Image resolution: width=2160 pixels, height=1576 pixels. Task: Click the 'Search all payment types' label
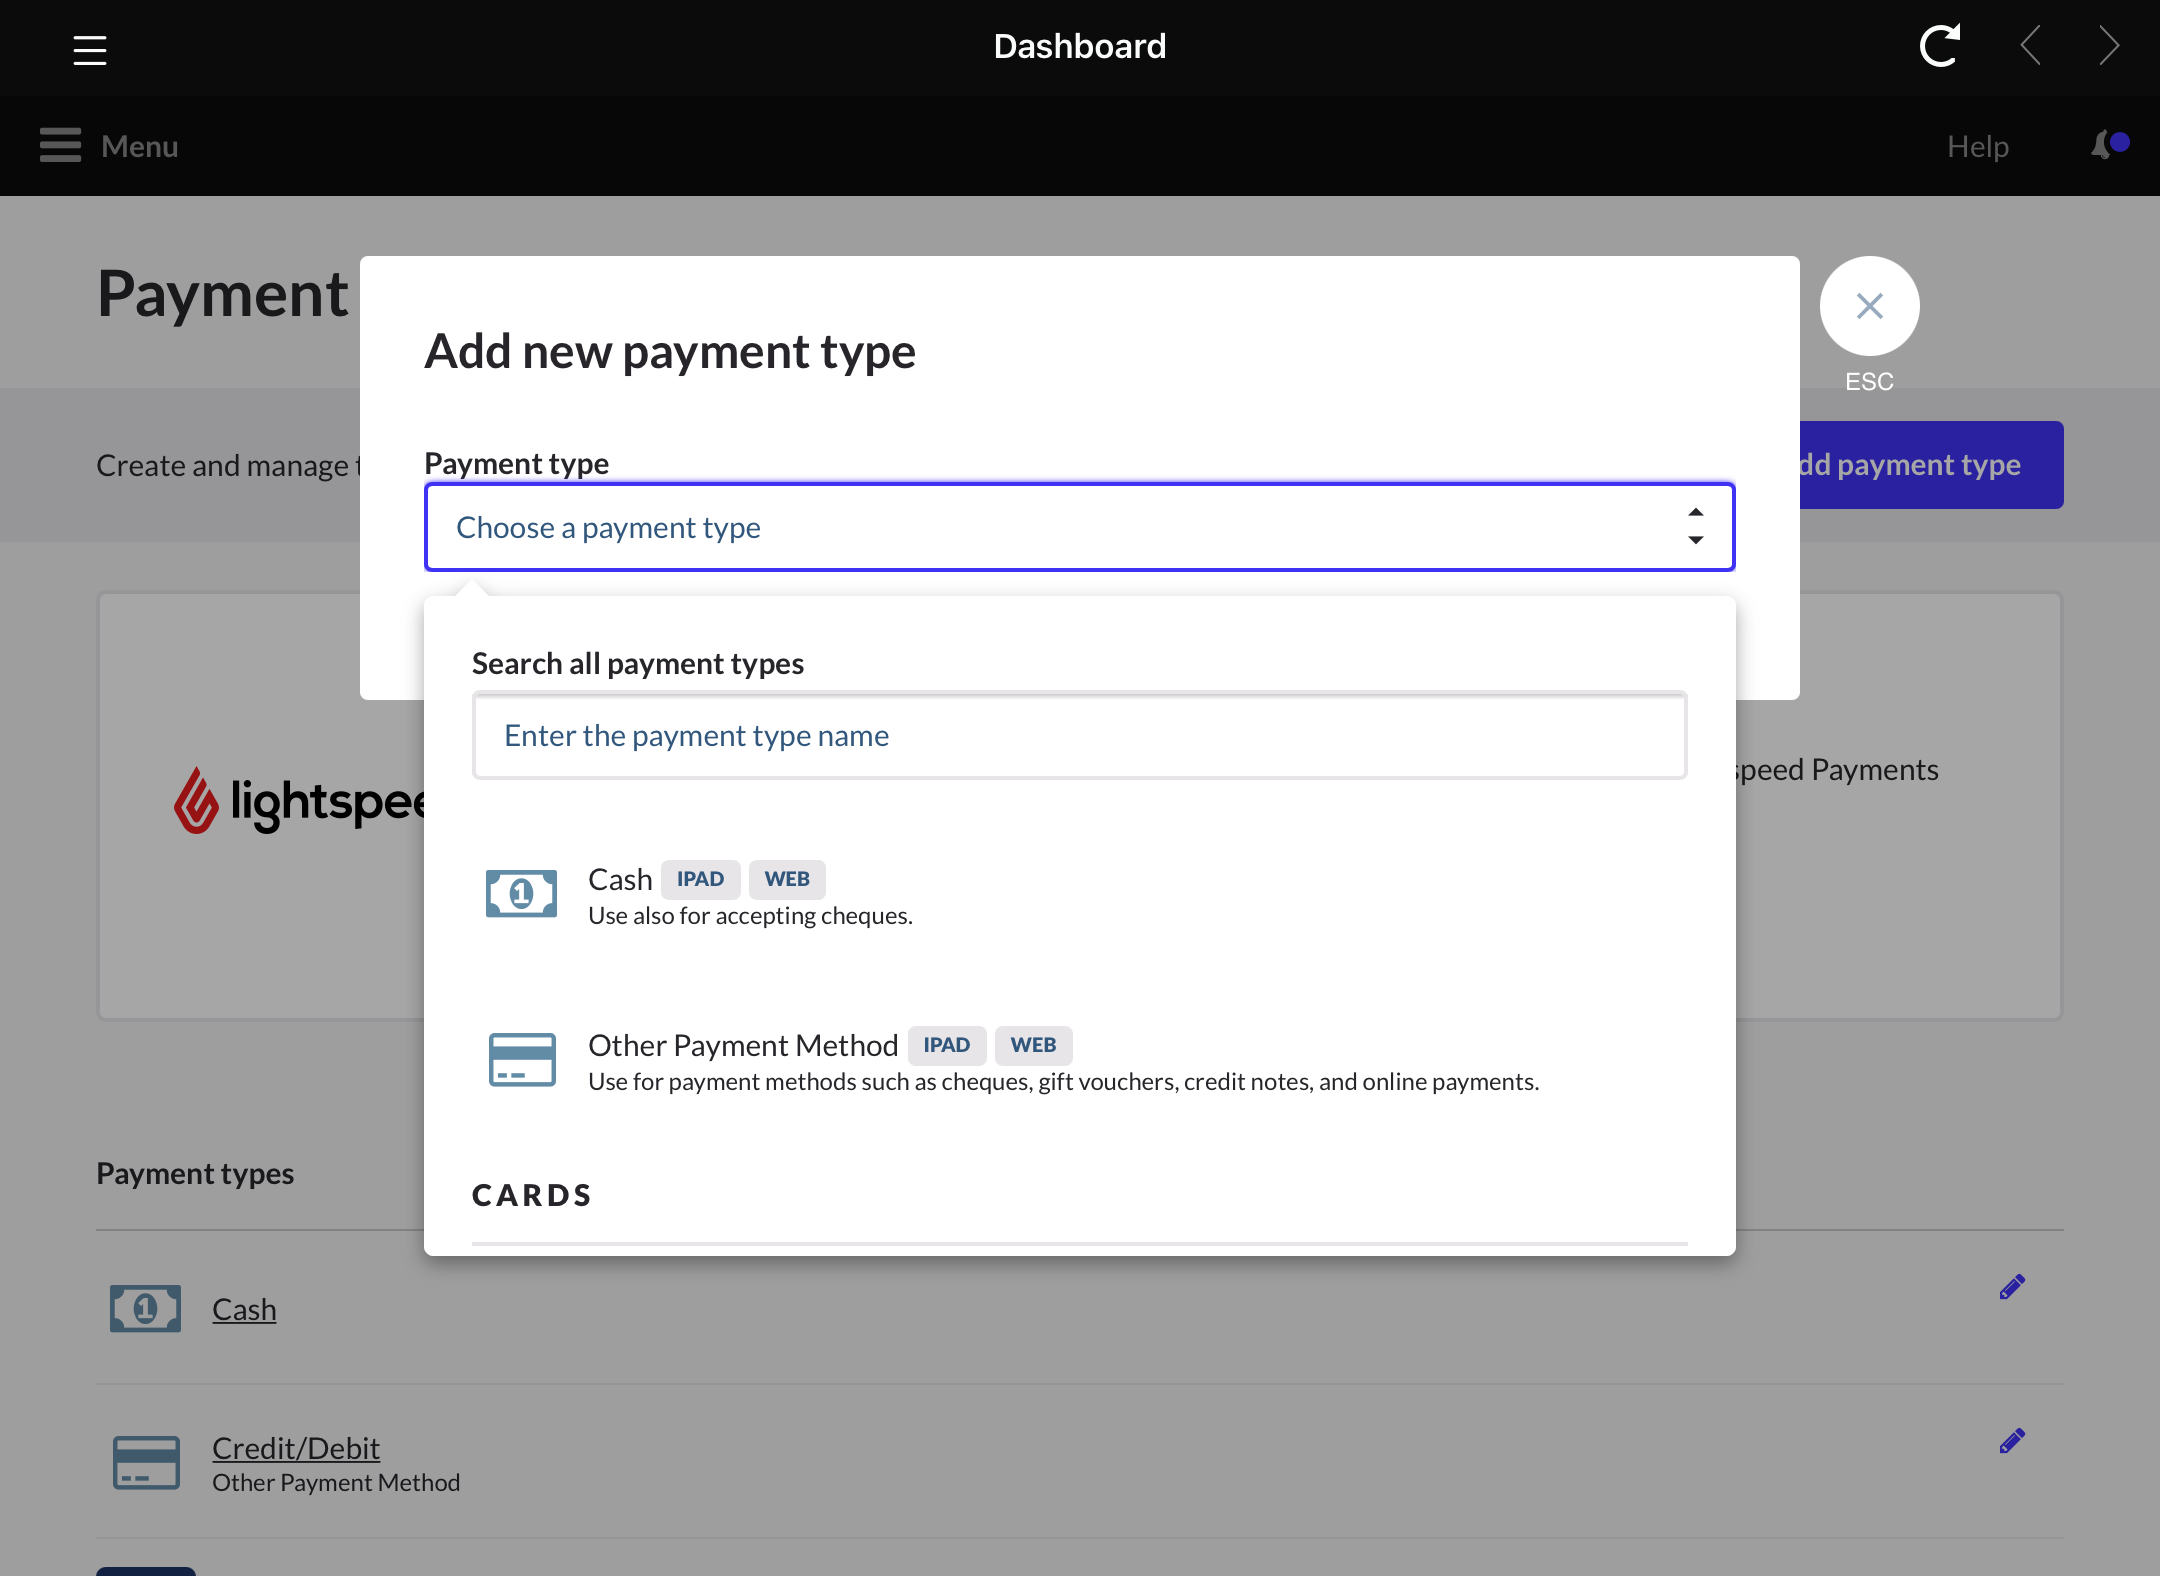(x=638, y=664)
